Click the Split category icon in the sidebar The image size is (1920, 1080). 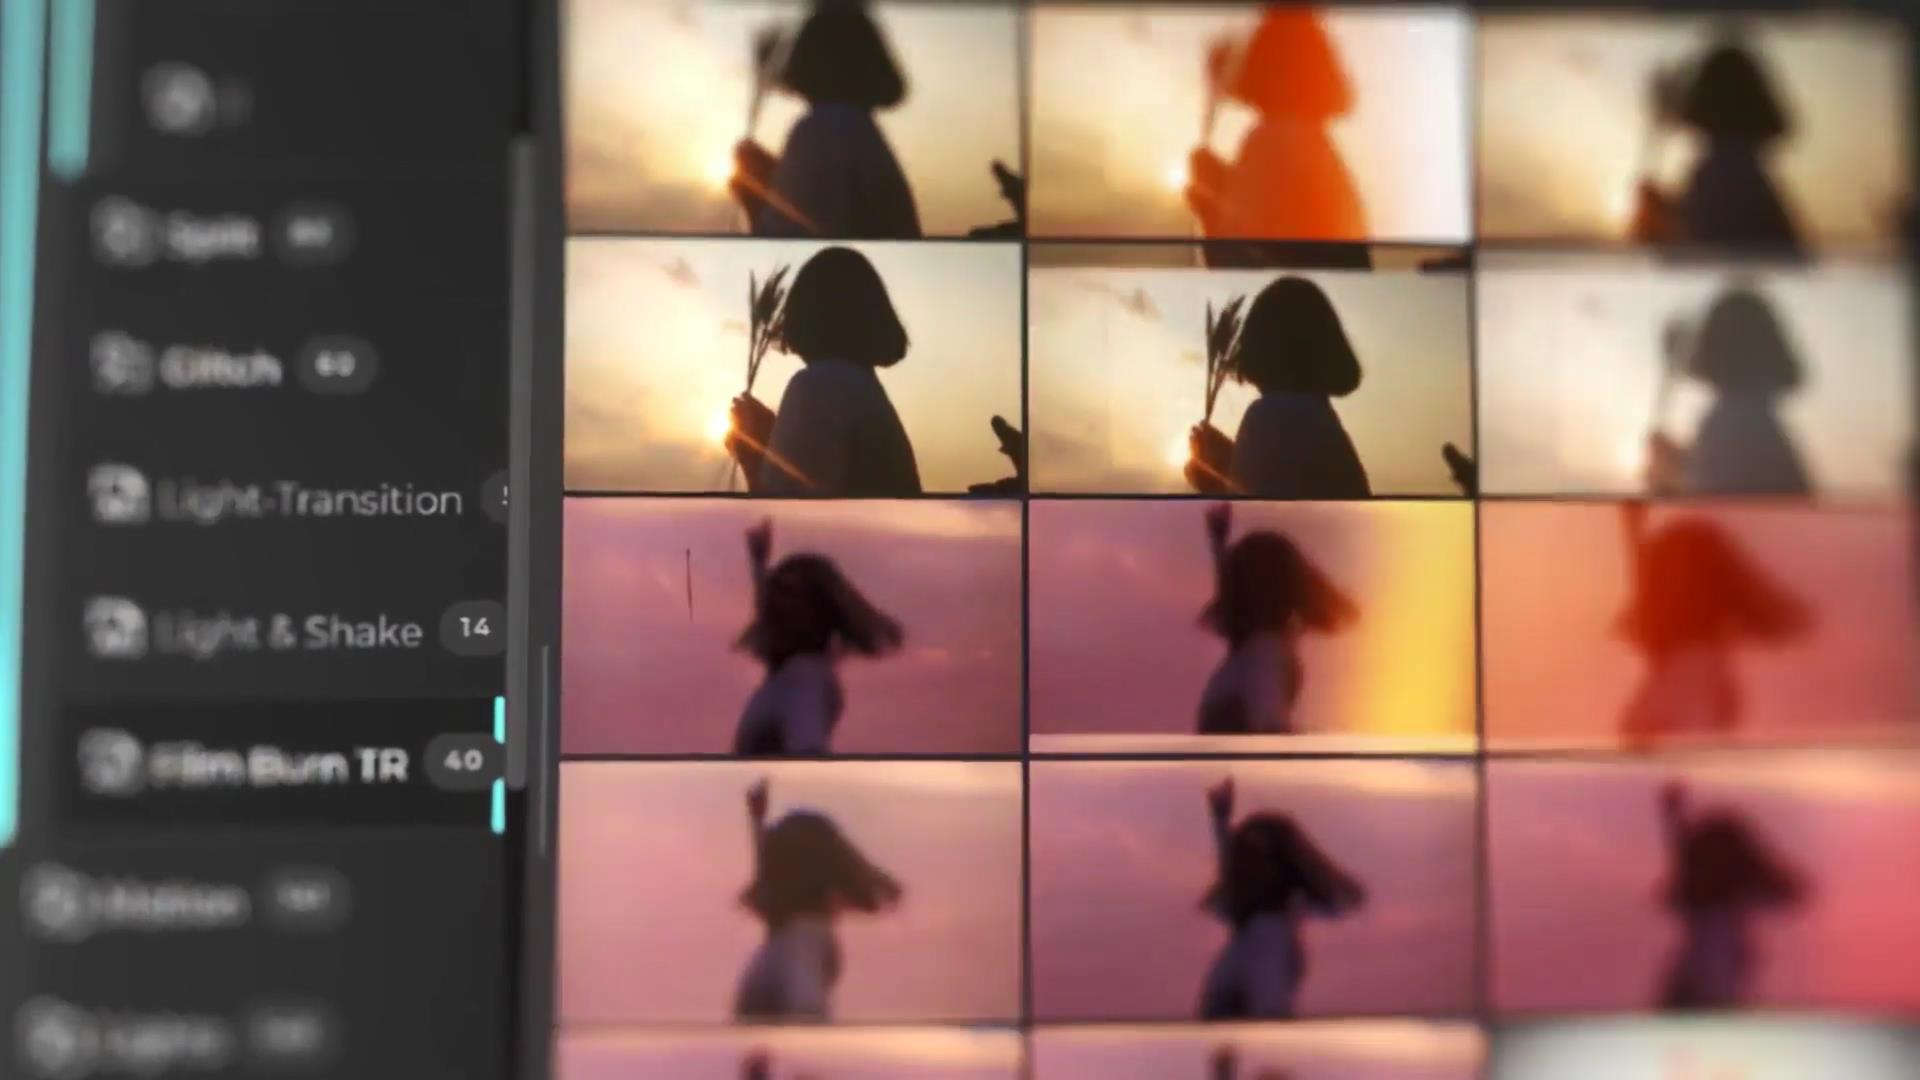point(122,232)
